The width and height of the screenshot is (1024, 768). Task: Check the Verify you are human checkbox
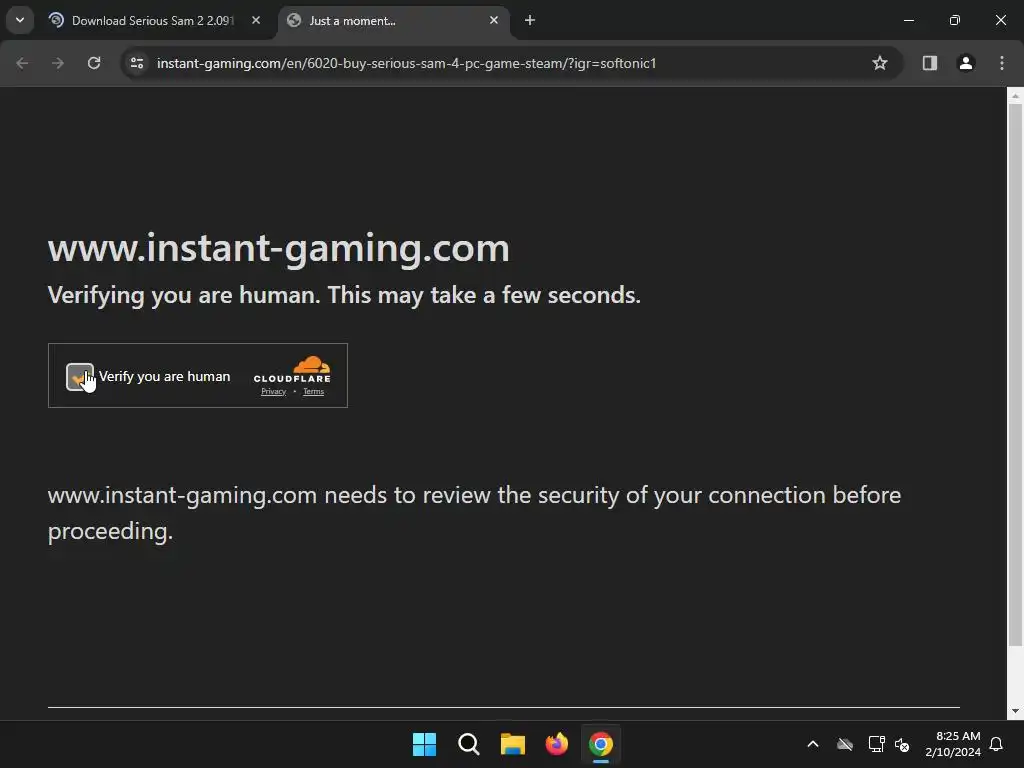[x=80, y=377]
